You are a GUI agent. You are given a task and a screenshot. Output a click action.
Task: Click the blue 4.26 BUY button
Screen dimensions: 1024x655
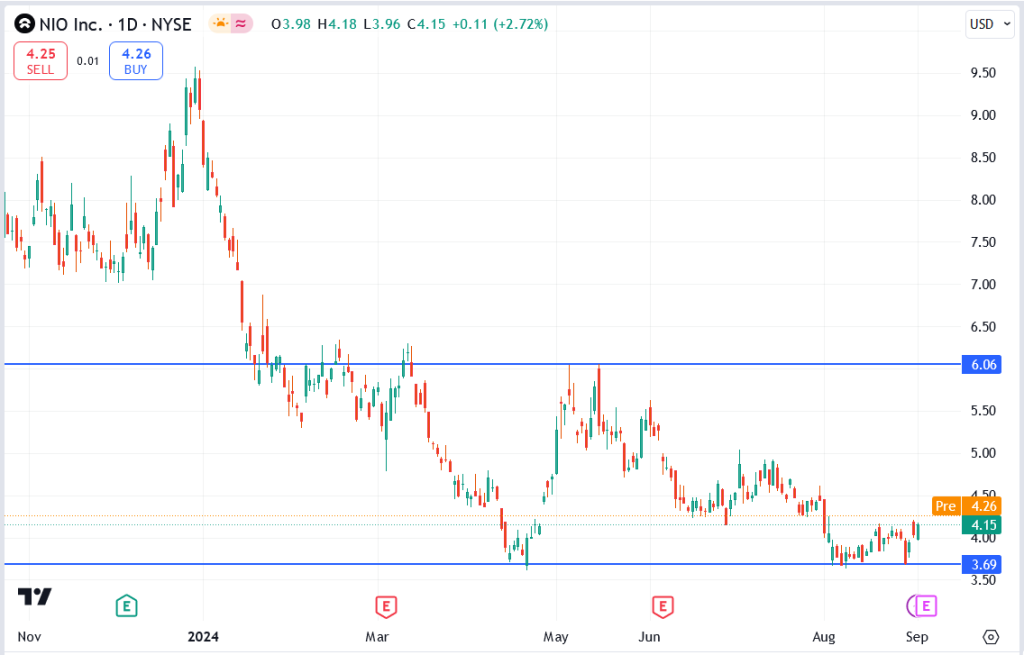coord(136,61)
